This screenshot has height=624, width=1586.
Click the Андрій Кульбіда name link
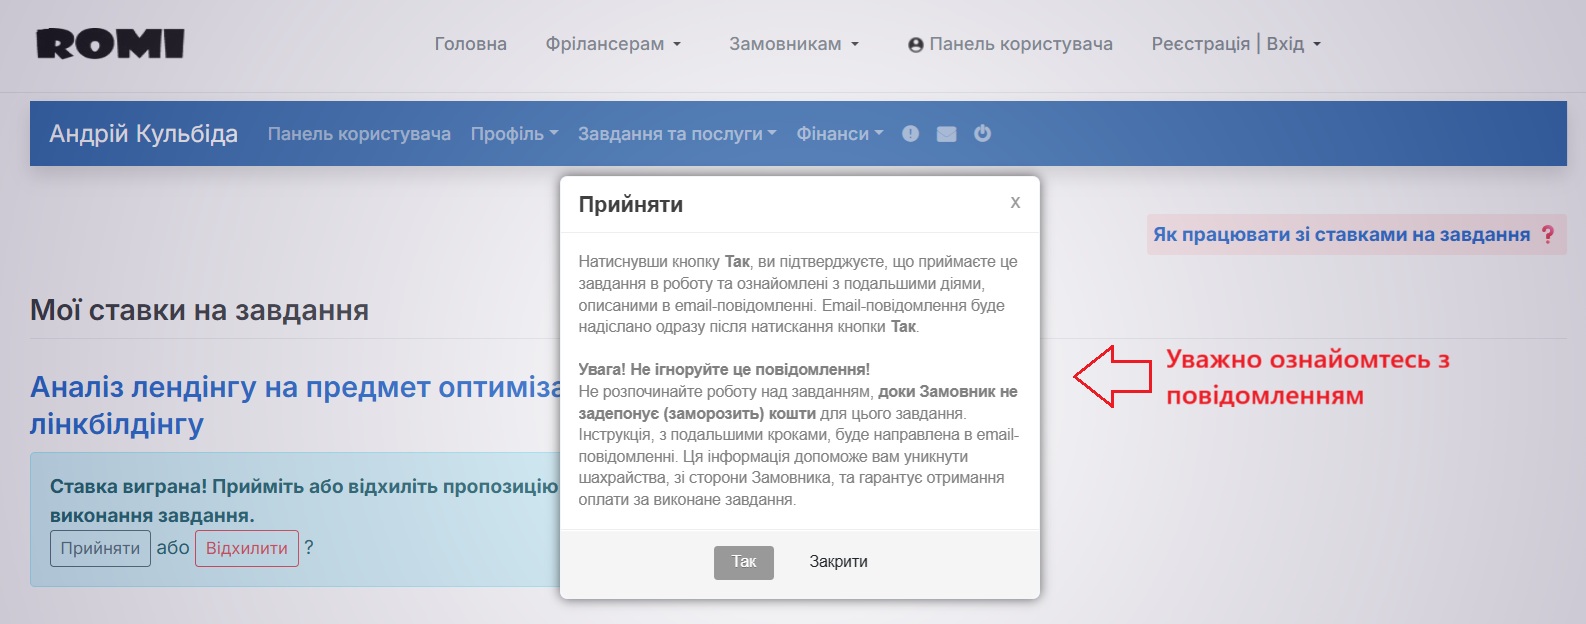click(144, 134)
